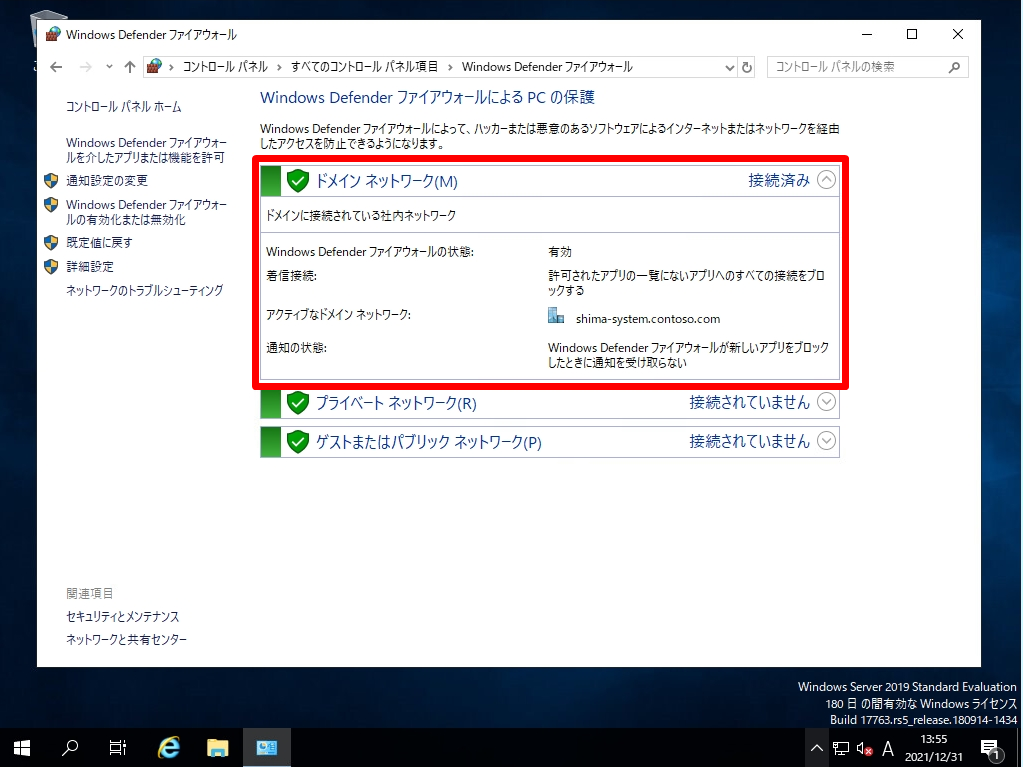Go back using the Back arrow
This screenshot has width=1023, height=767.
56,67
